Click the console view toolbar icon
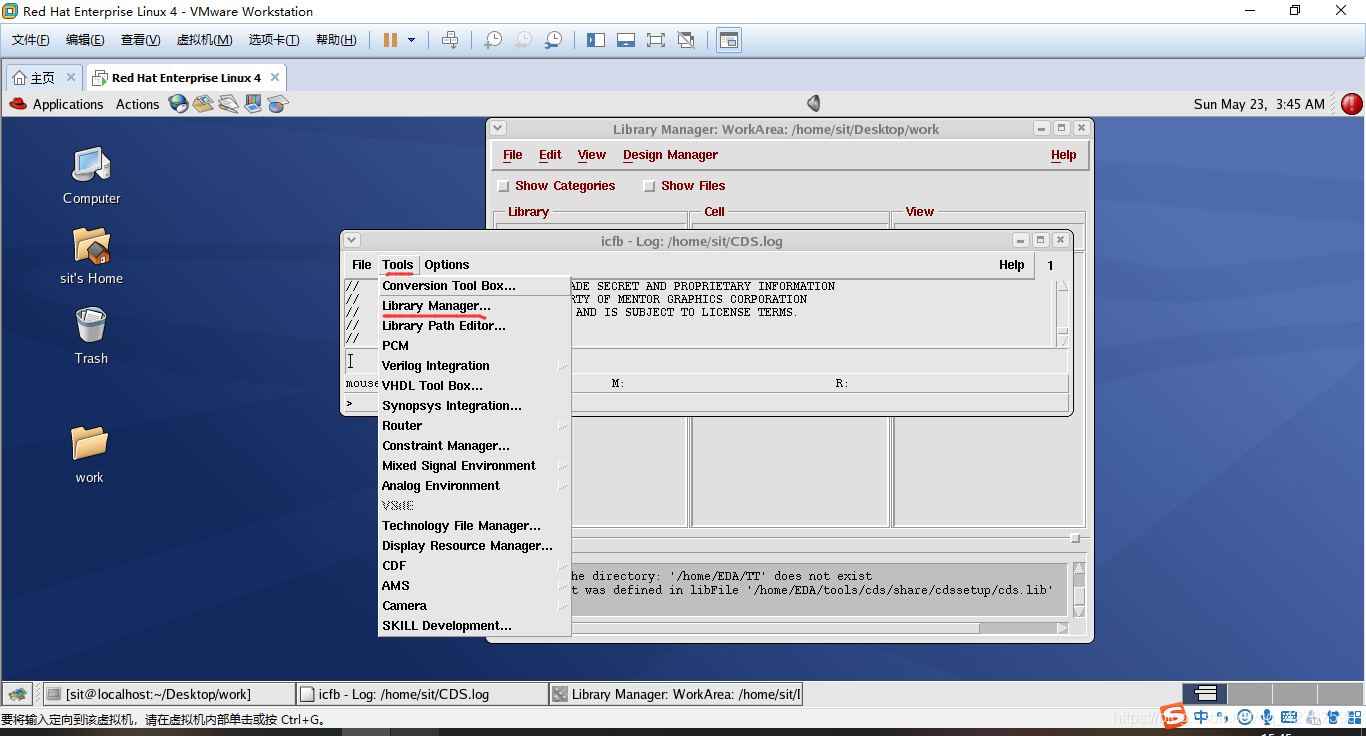This screenshot has height=736, width=1366. click(x=729, y=40)
